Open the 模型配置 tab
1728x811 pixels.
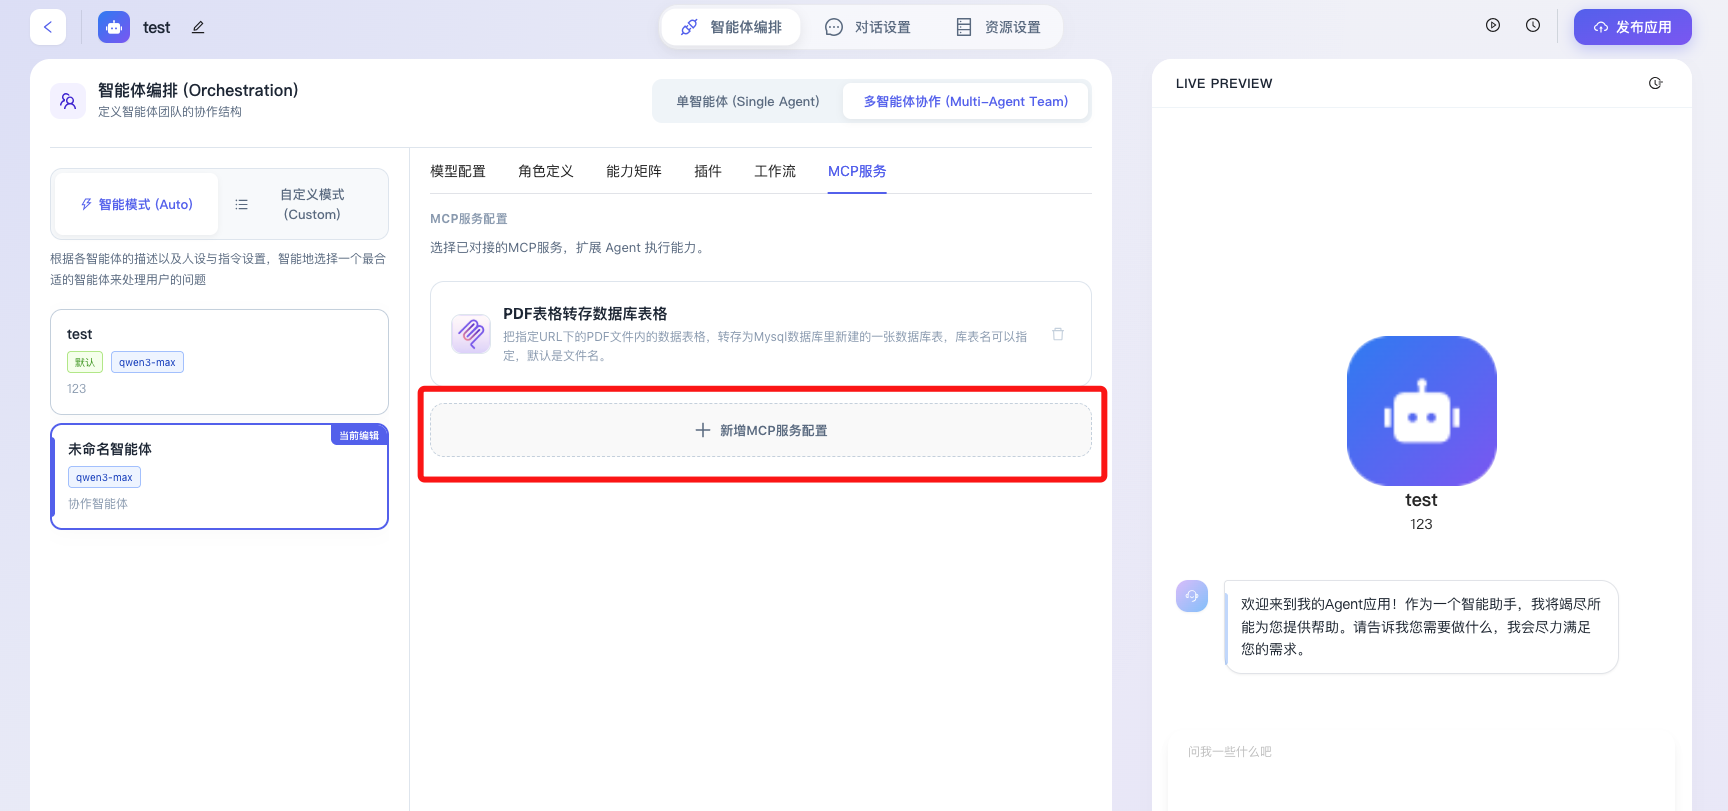458,172
